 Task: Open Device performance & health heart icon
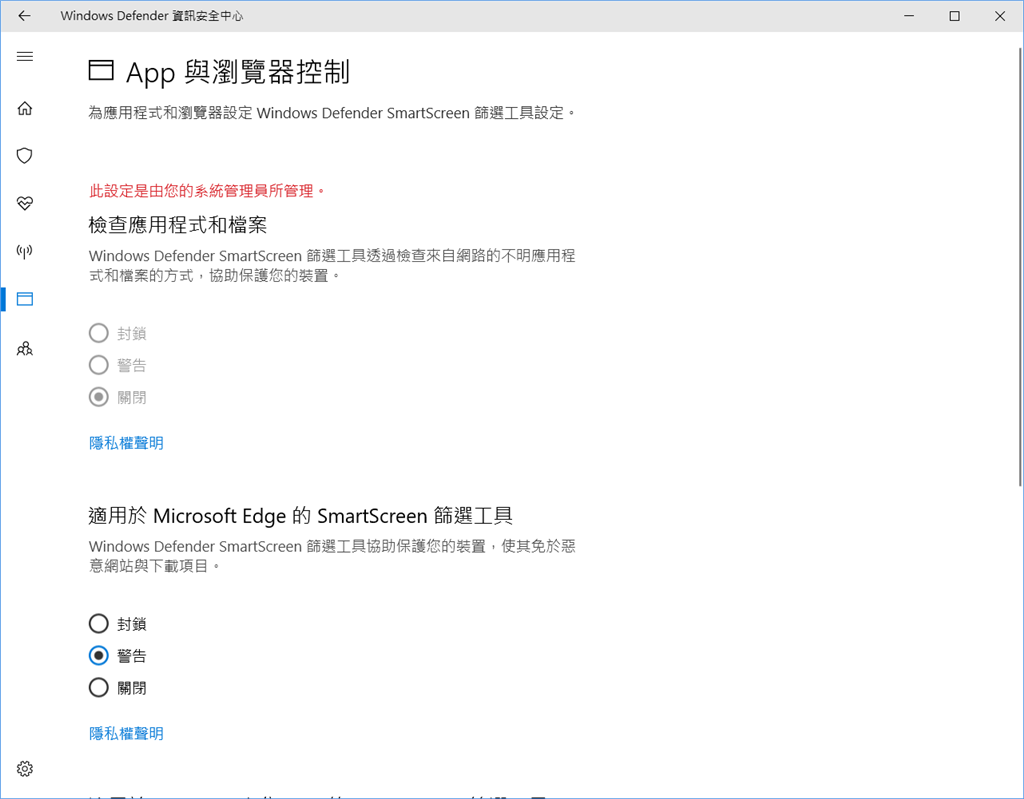point(25,203)
